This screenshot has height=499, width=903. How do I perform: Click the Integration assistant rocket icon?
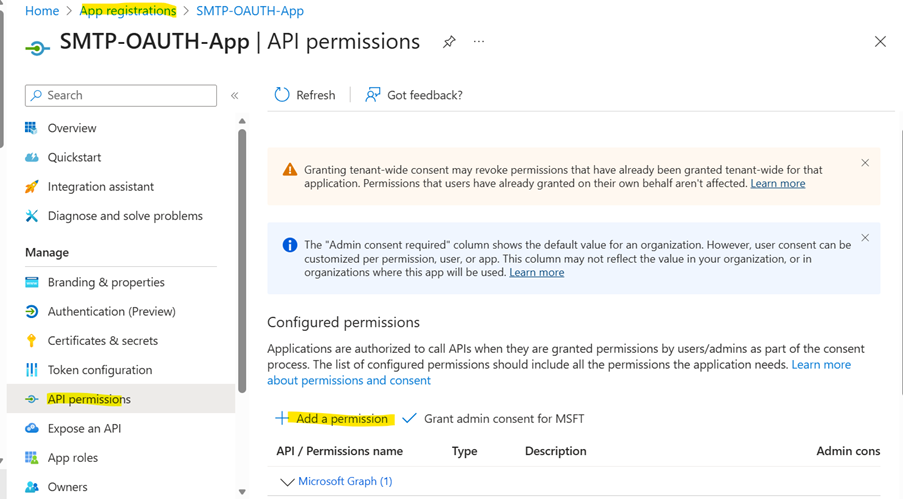(32, 187)
